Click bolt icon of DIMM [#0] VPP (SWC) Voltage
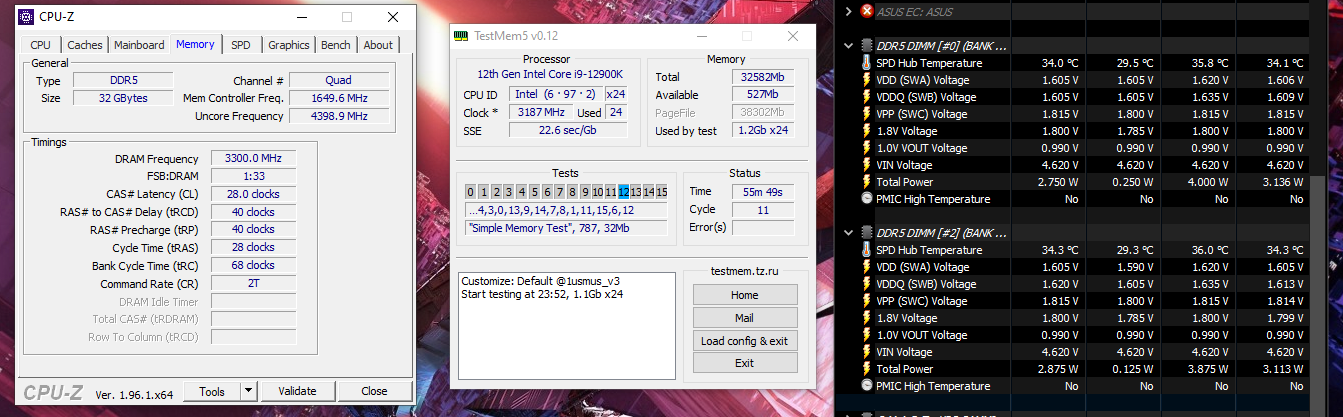 coord(866,114)
